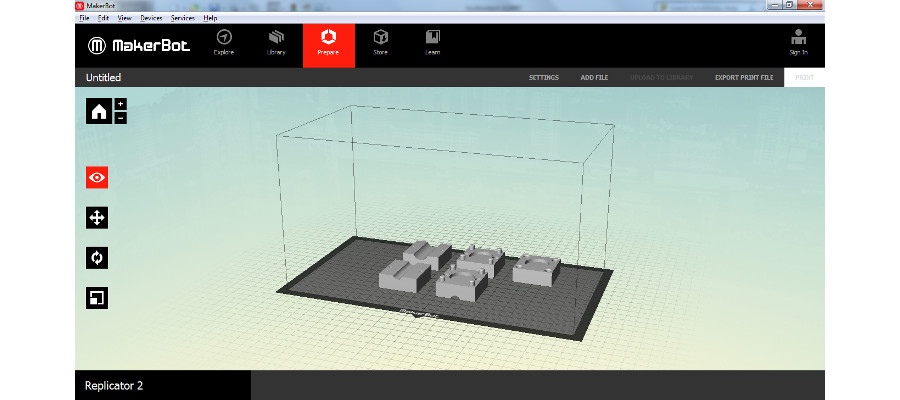Image resolution: width=900 pixels, height=400 pixels.
Task: Select the Move arrows tool
Action: tap(97, 218)
